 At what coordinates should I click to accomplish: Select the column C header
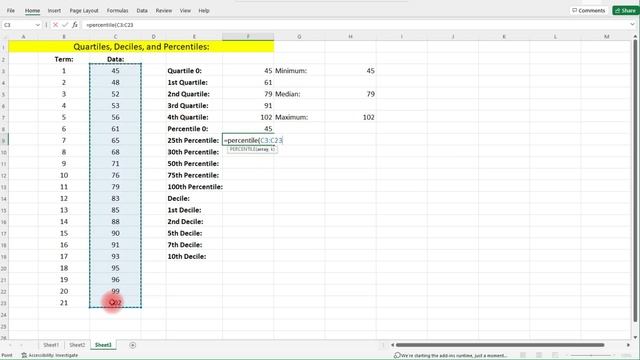click(x=116, y=37)
